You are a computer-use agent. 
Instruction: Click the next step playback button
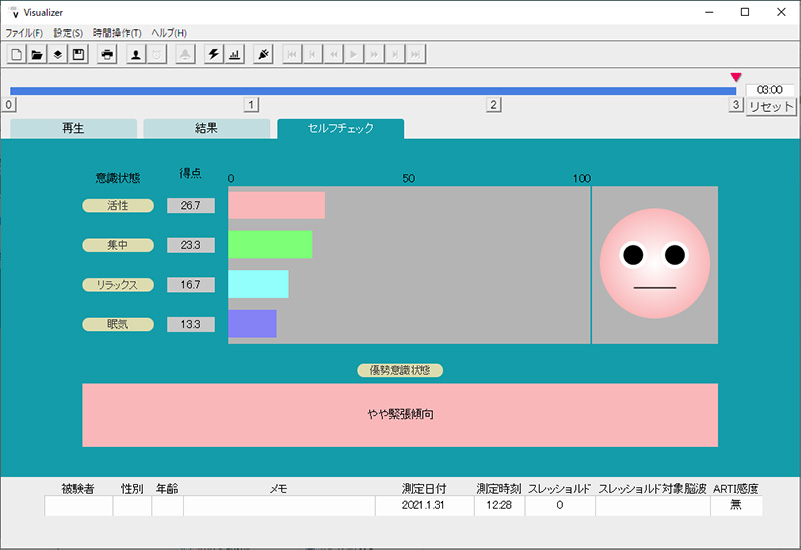(395, 54)
